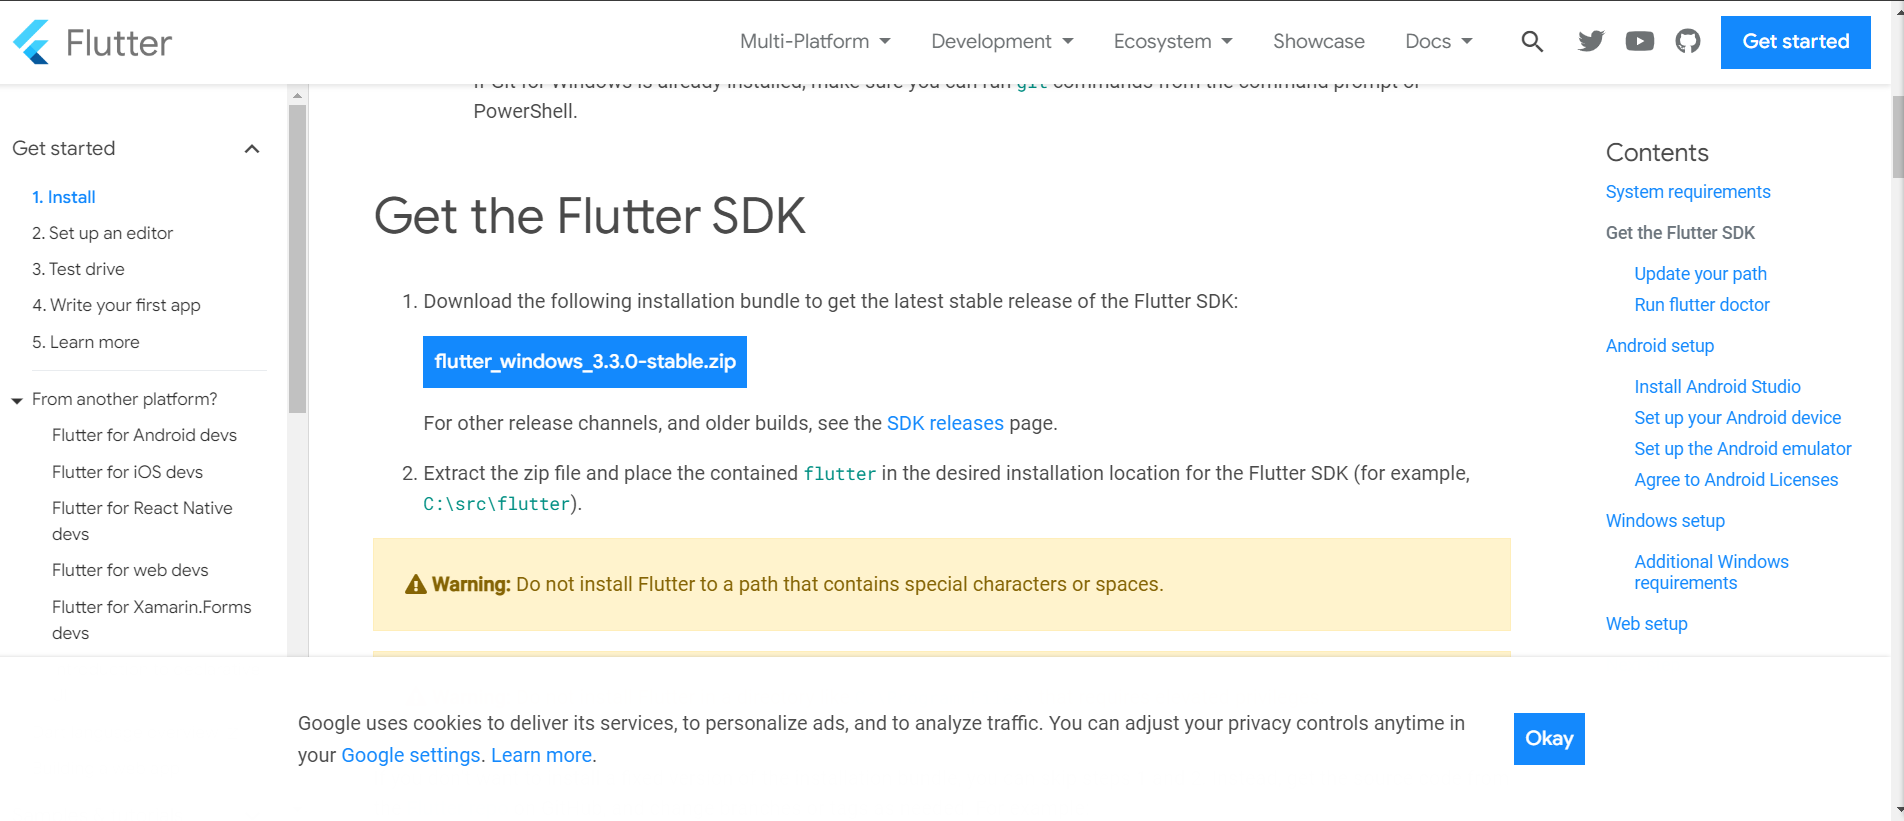1904x821 pixels.
Task: Jump to Additional Windows requirements
Action: pos(1711,572)
